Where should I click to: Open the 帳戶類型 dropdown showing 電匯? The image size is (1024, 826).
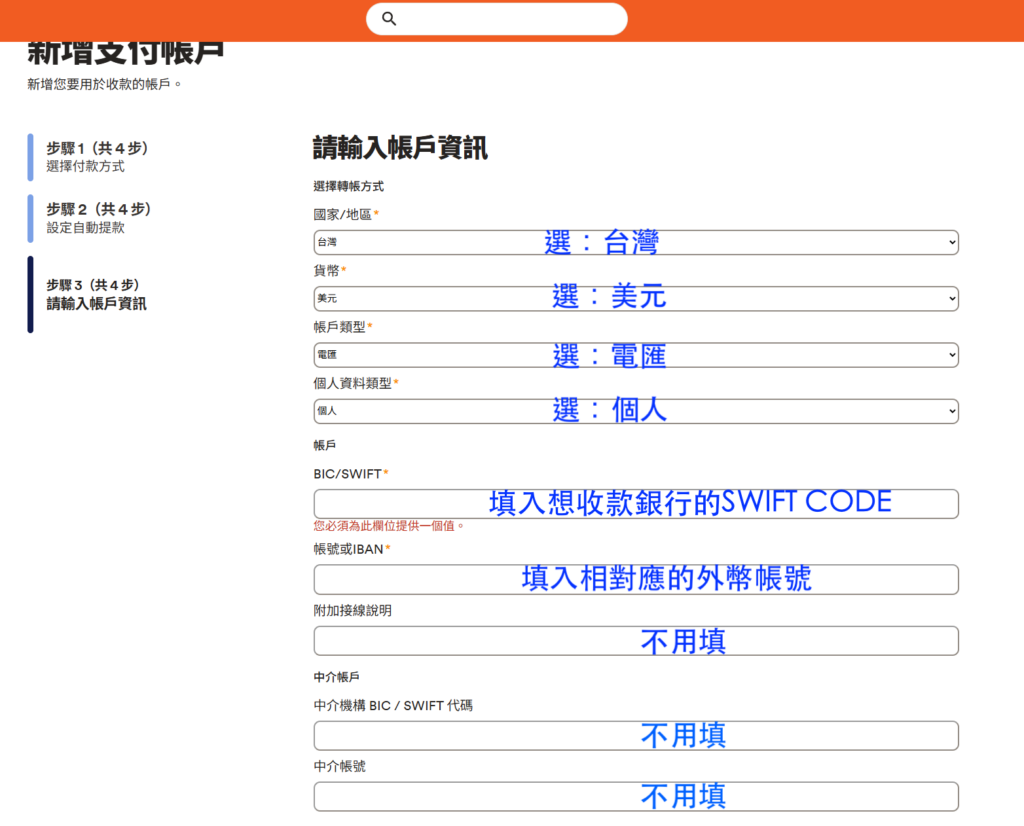(x=635, y=354)
